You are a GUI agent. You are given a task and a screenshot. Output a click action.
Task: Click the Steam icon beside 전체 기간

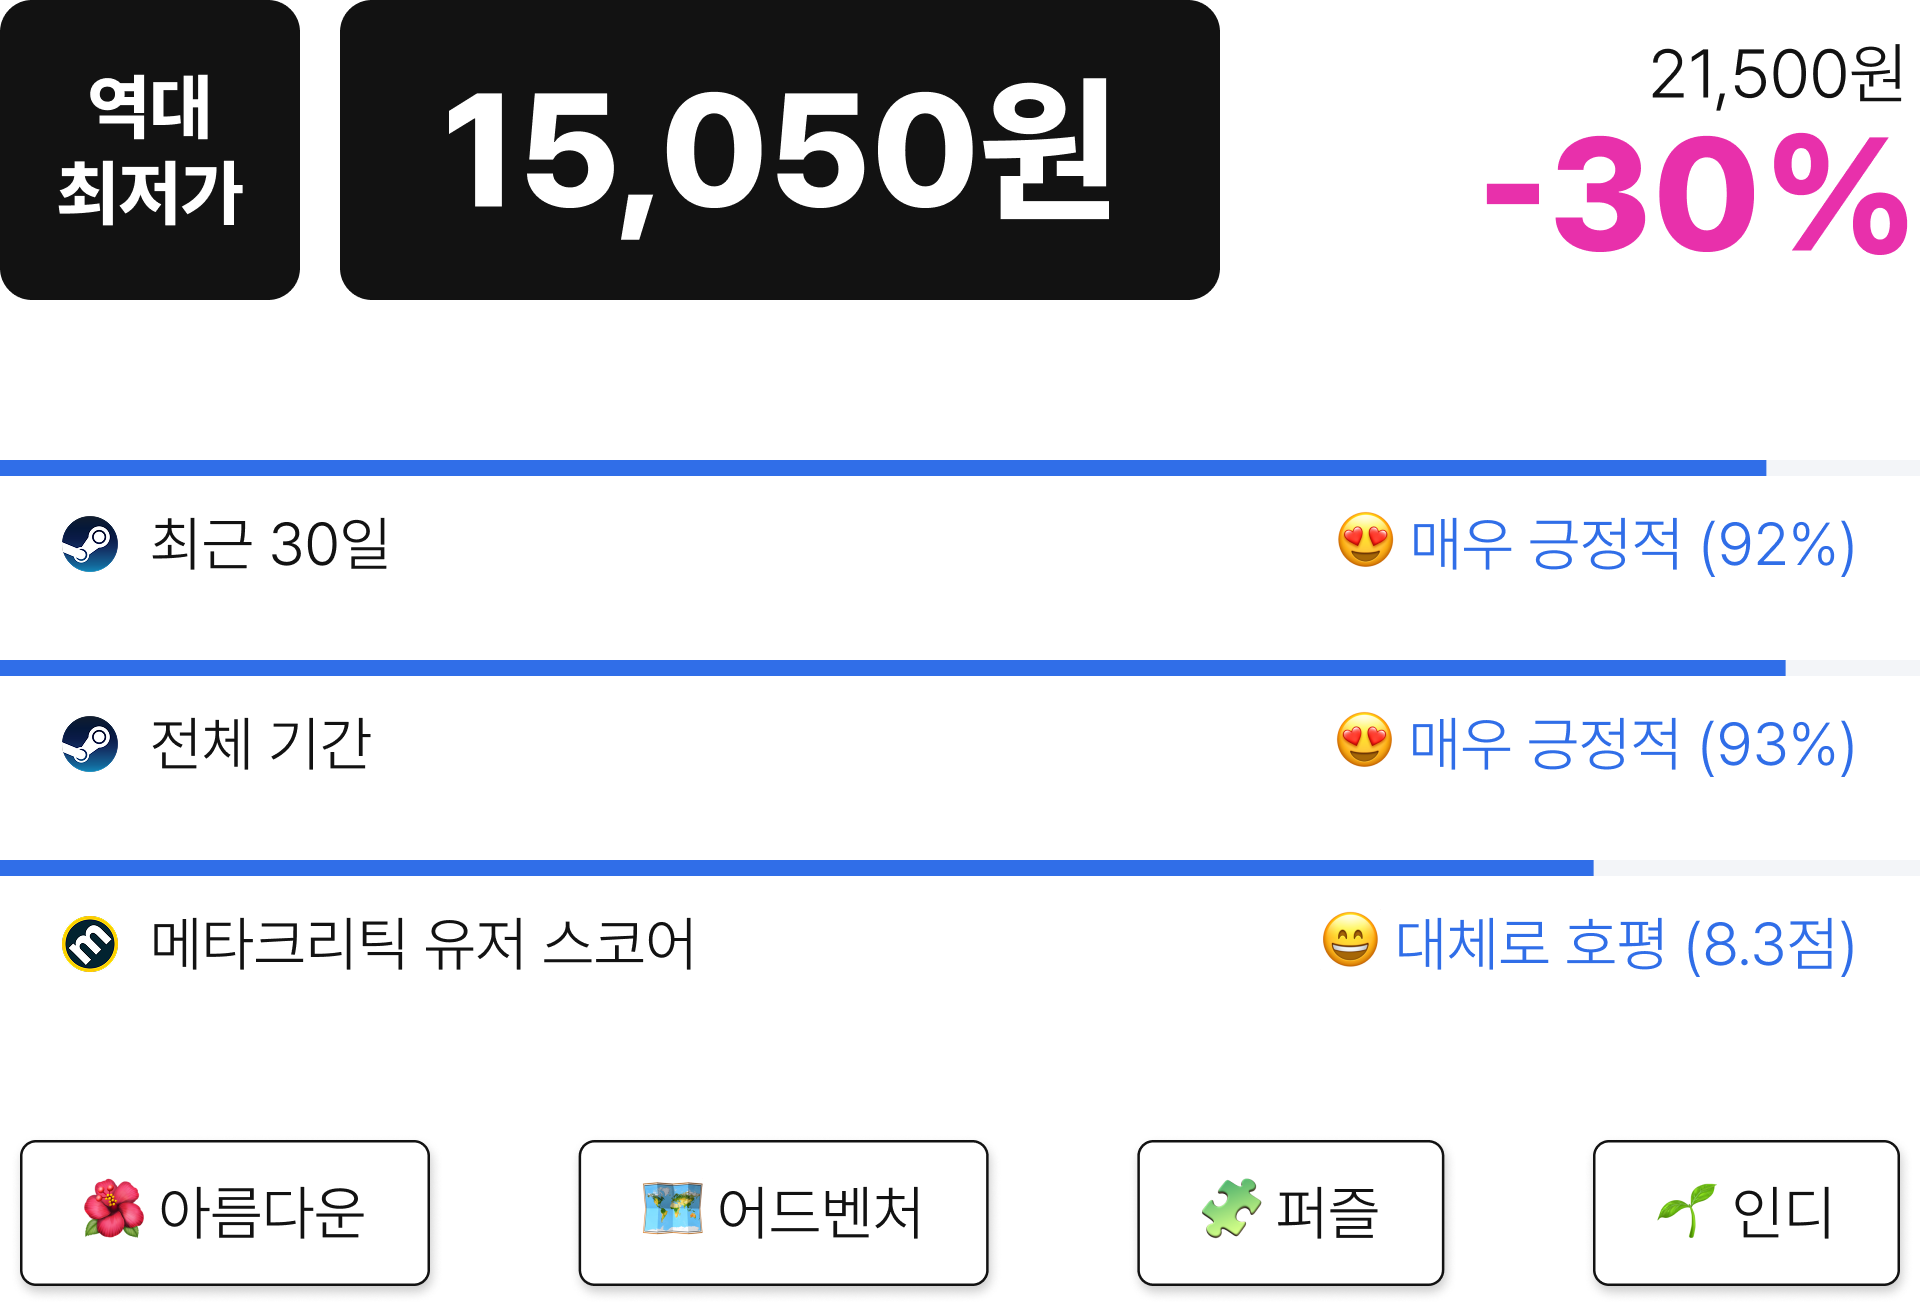tap(90, 744)
